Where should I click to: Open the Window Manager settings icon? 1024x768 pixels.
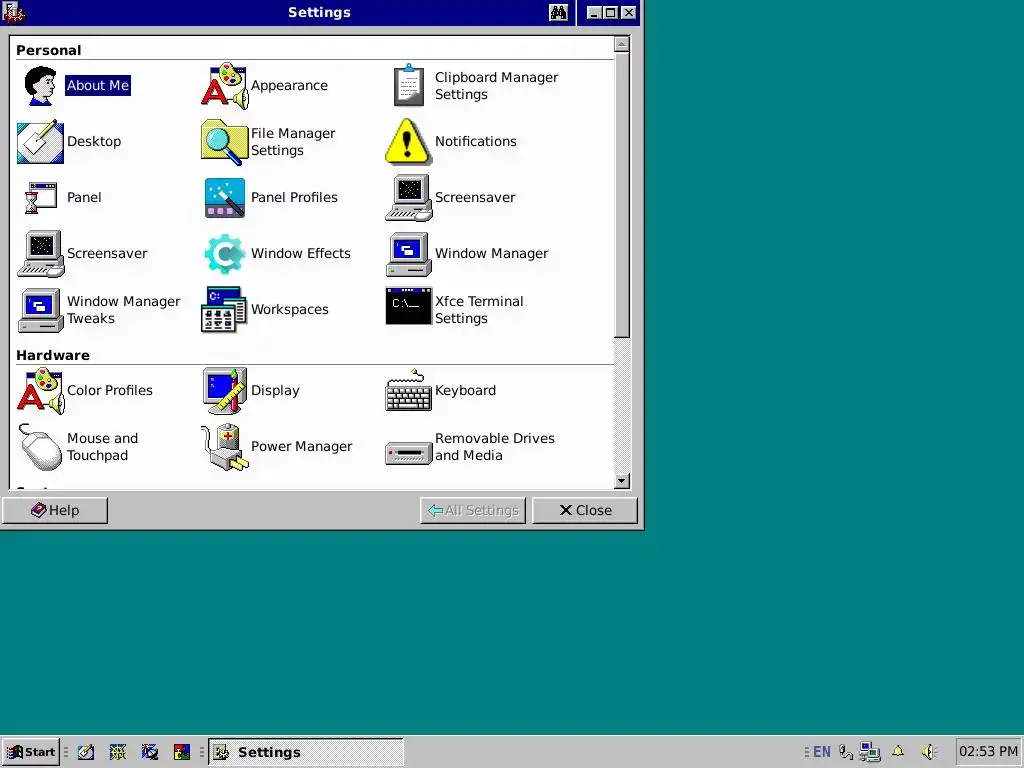408,254
